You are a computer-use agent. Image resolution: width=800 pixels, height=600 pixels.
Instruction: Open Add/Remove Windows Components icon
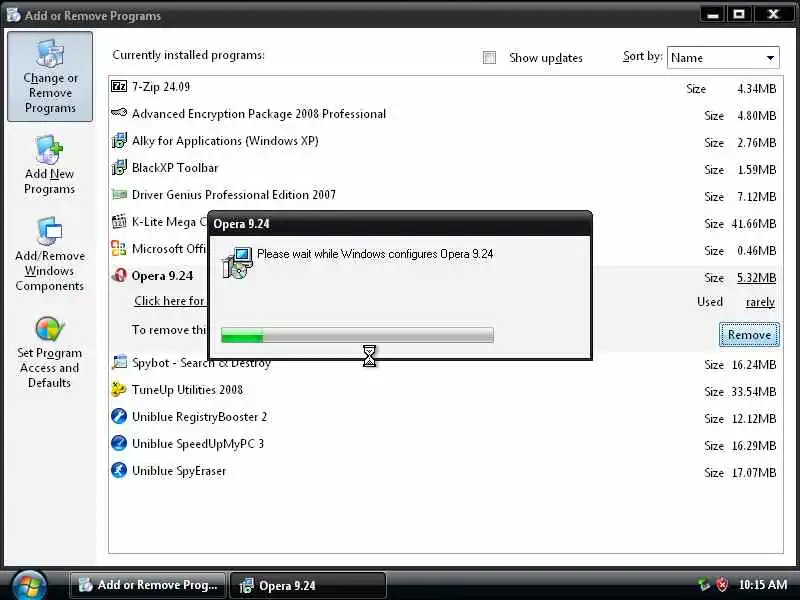tap(49, 232)
